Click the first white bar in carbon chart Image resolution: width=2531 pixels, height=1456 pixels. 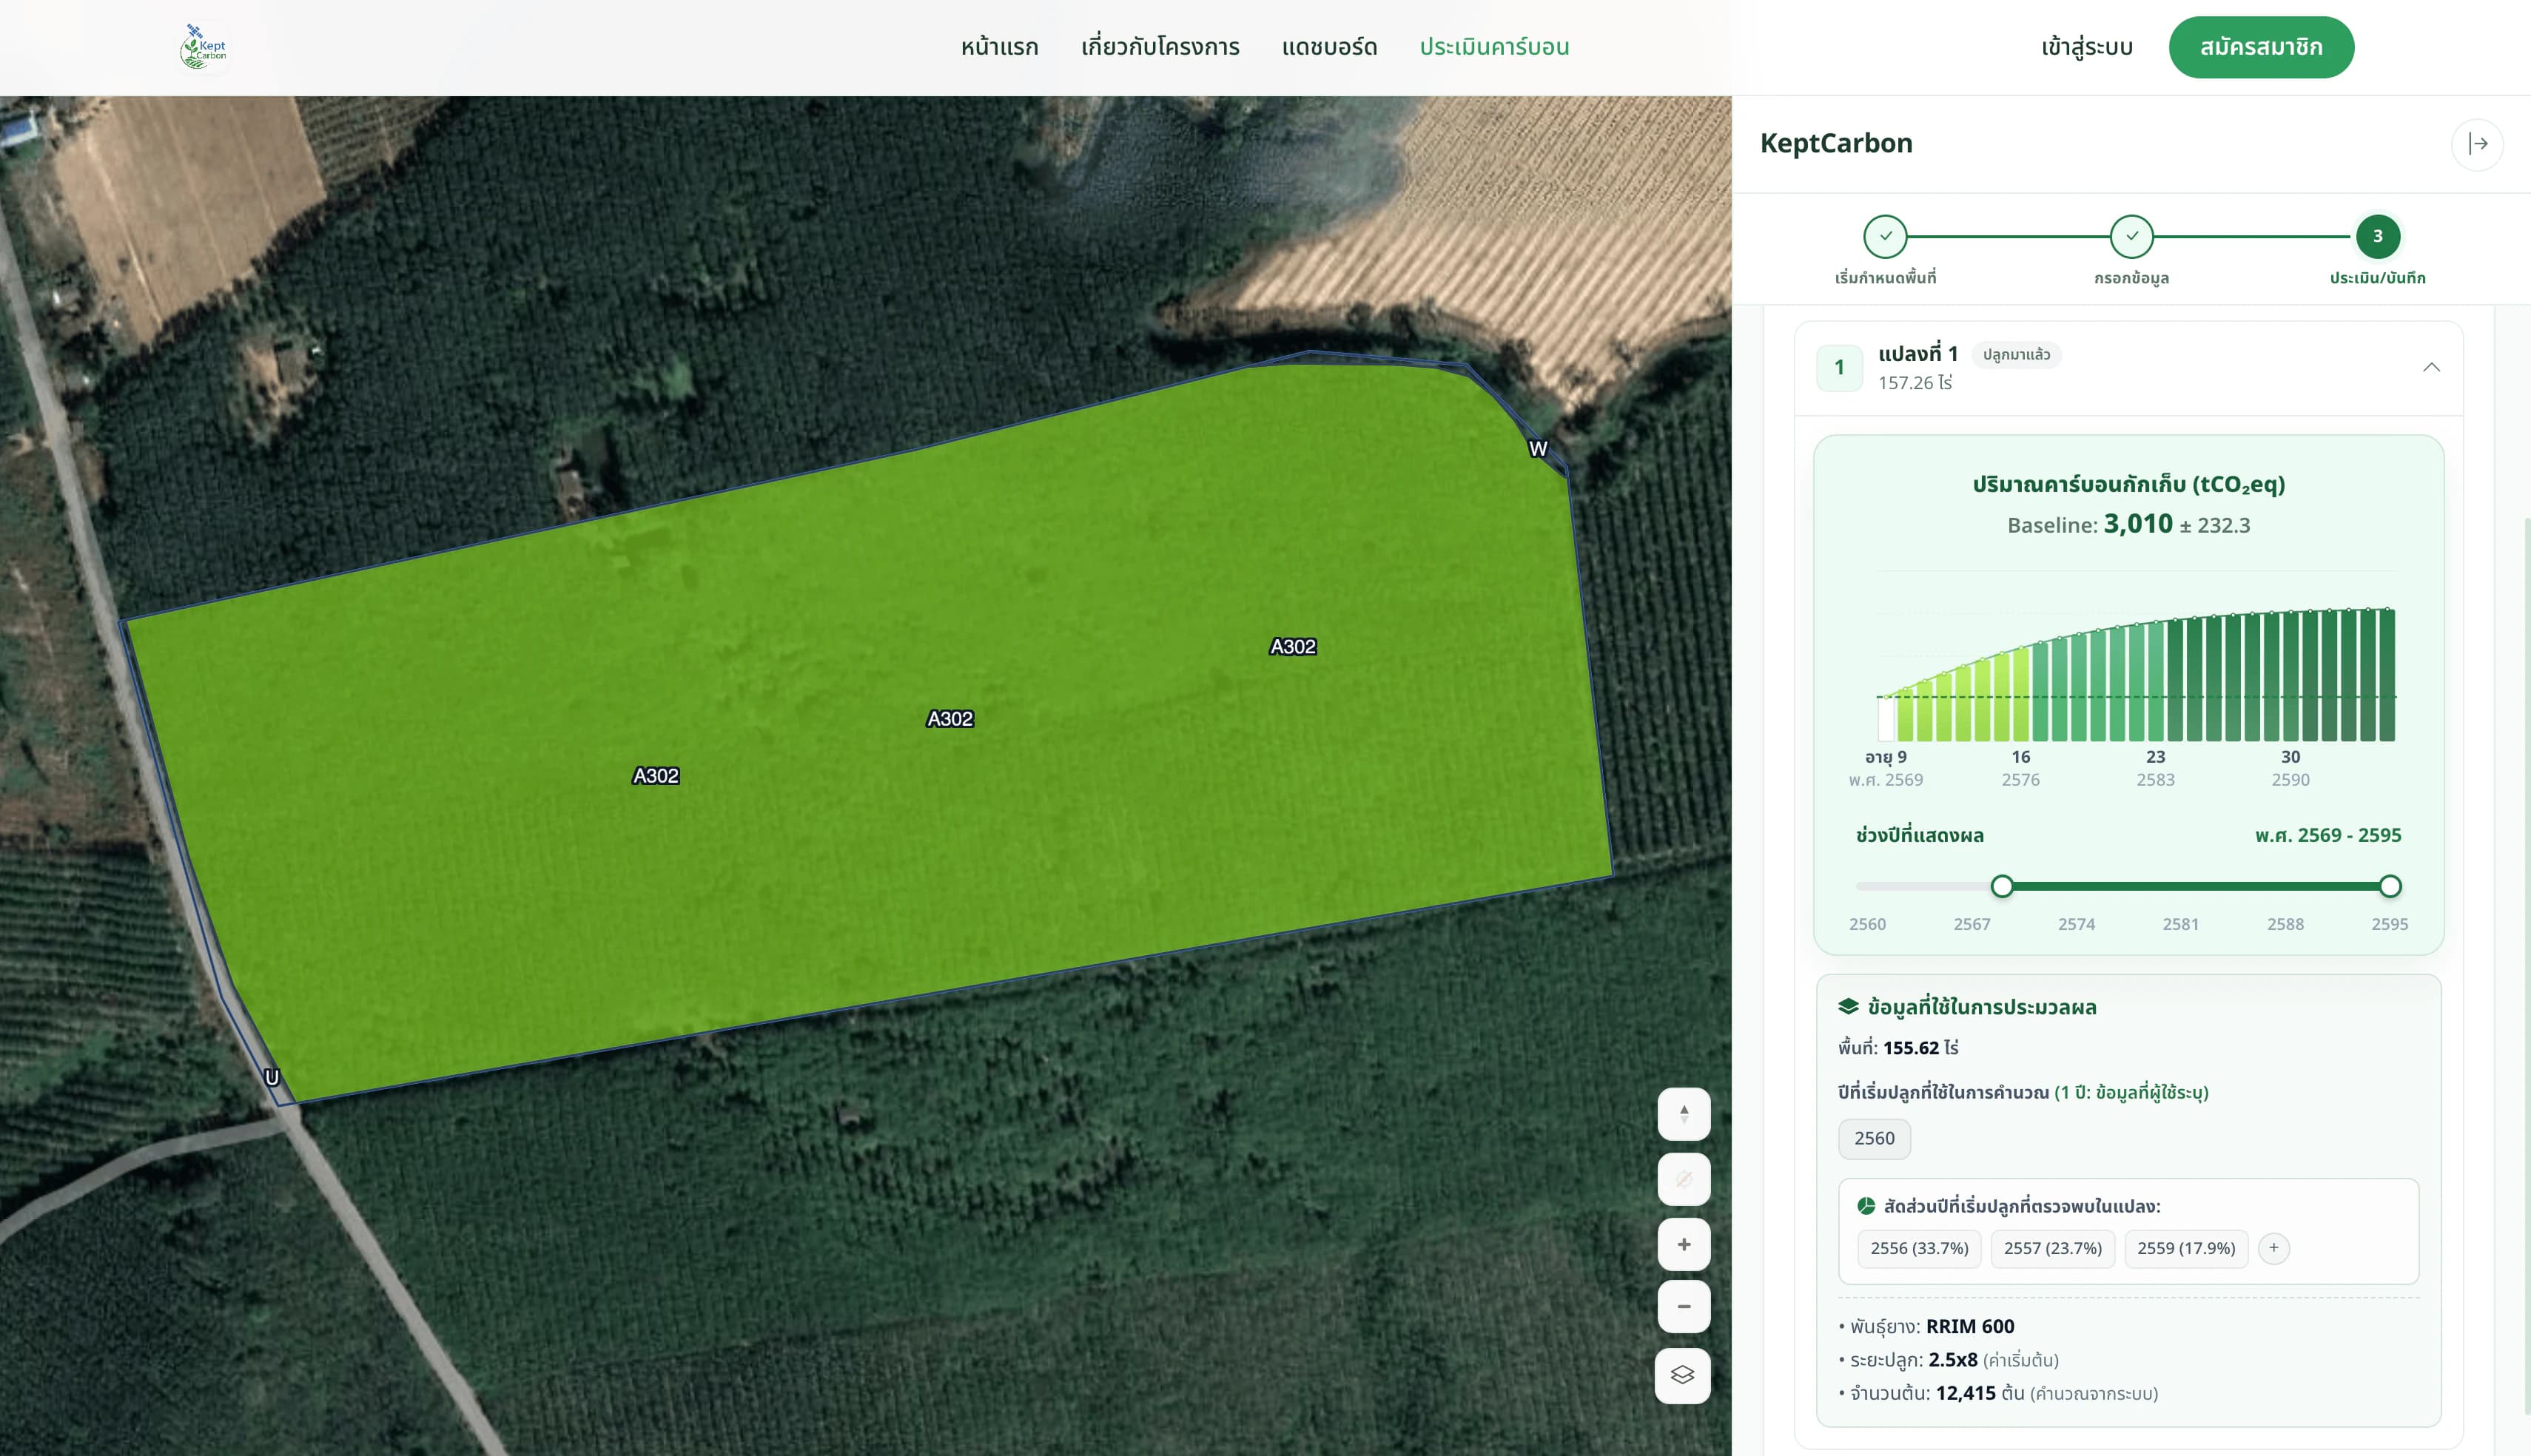(x=1886, y=719)
